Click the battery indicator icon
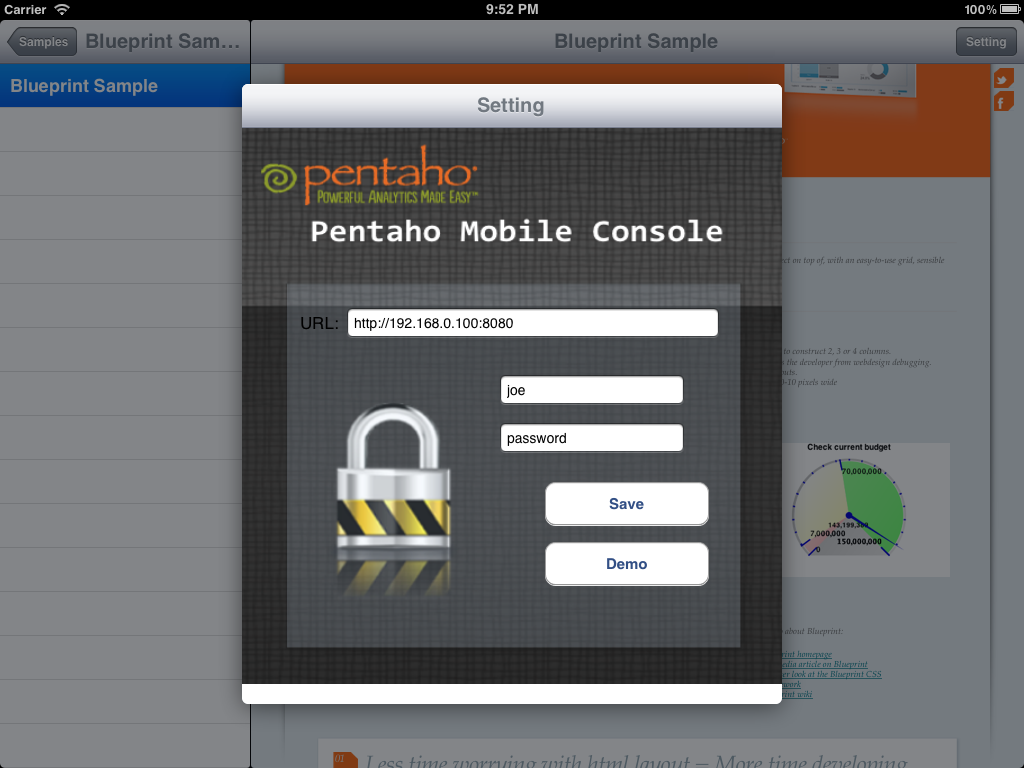Viewport: 1024px width, 768px height. click(x=1010, y=9)
